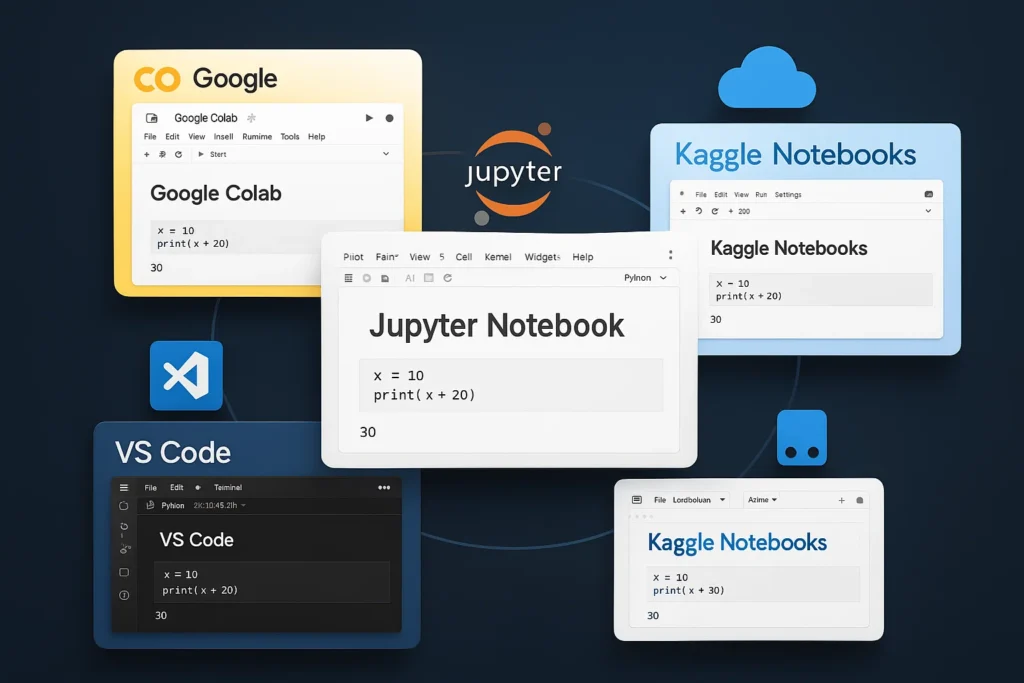Click the Pyhion kernel label in VS Code
Image resolution: width=1024 pixels, height=683 pixels.
pos(173,505)
